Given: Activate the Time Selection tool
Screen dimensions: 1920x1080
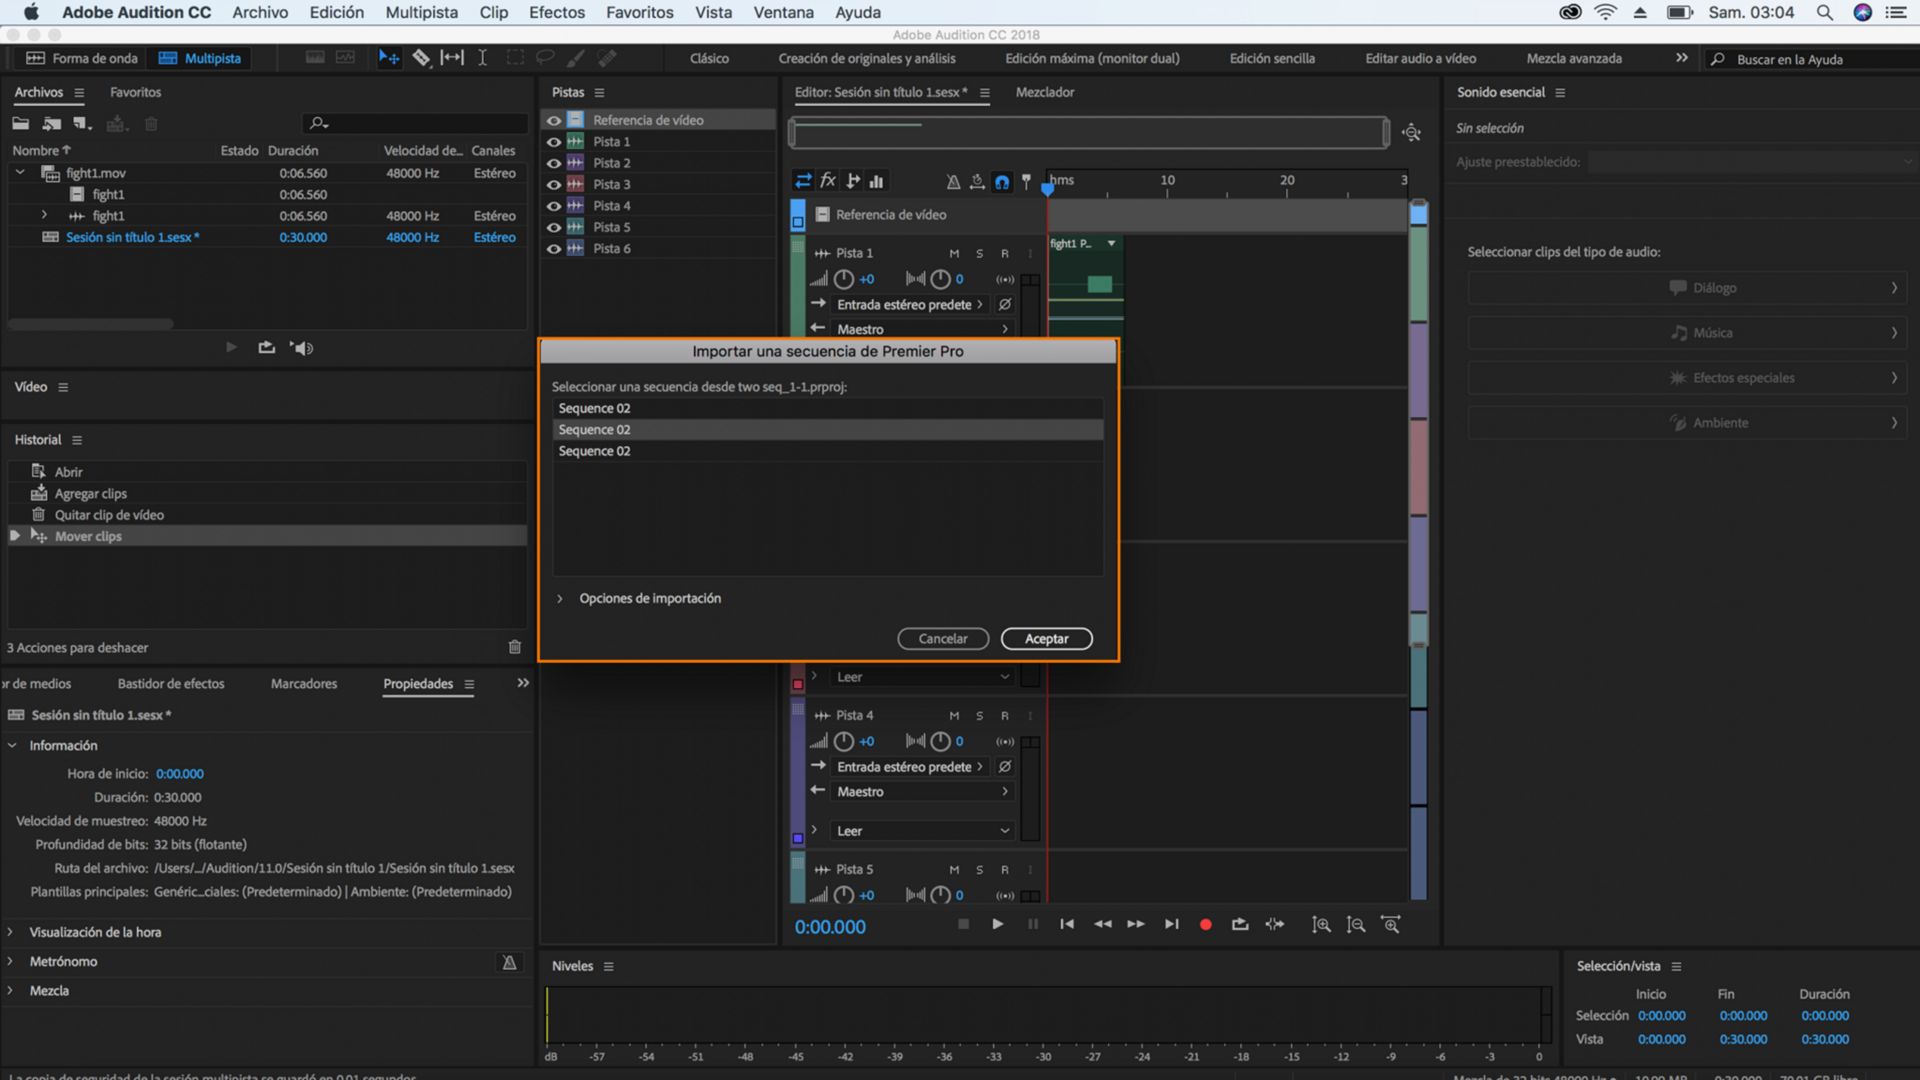Looking at the screenshot, I should (x=481, y=58).
